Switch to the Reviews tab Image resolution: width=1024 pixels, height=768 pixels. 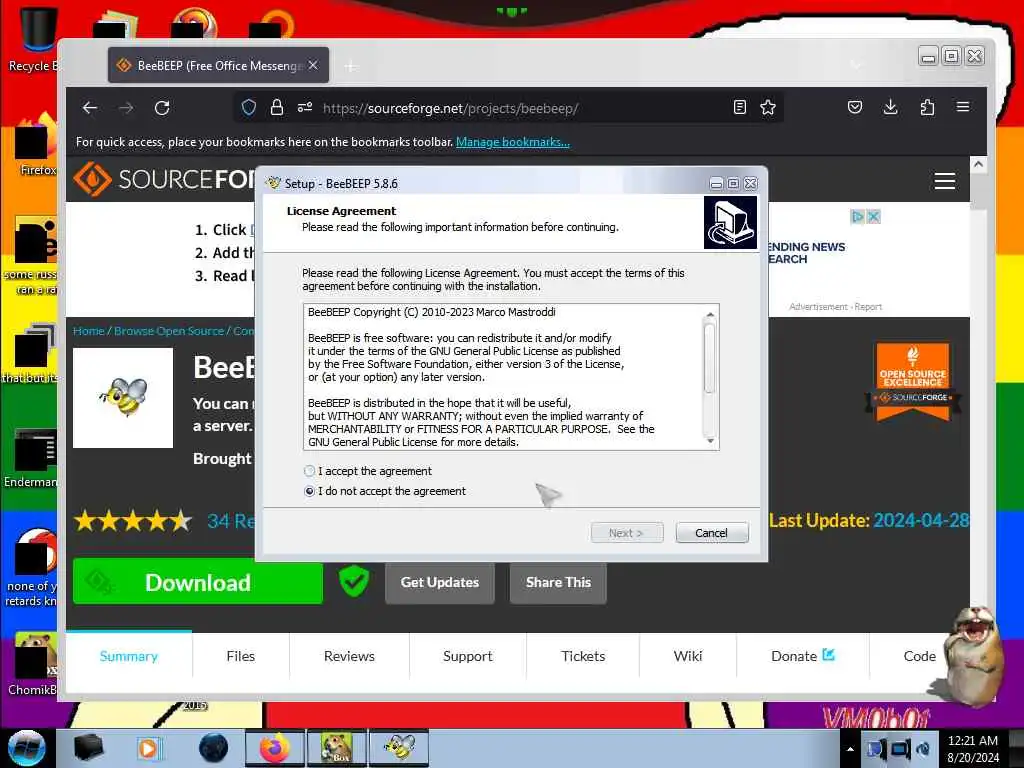[x=349, y=656]
